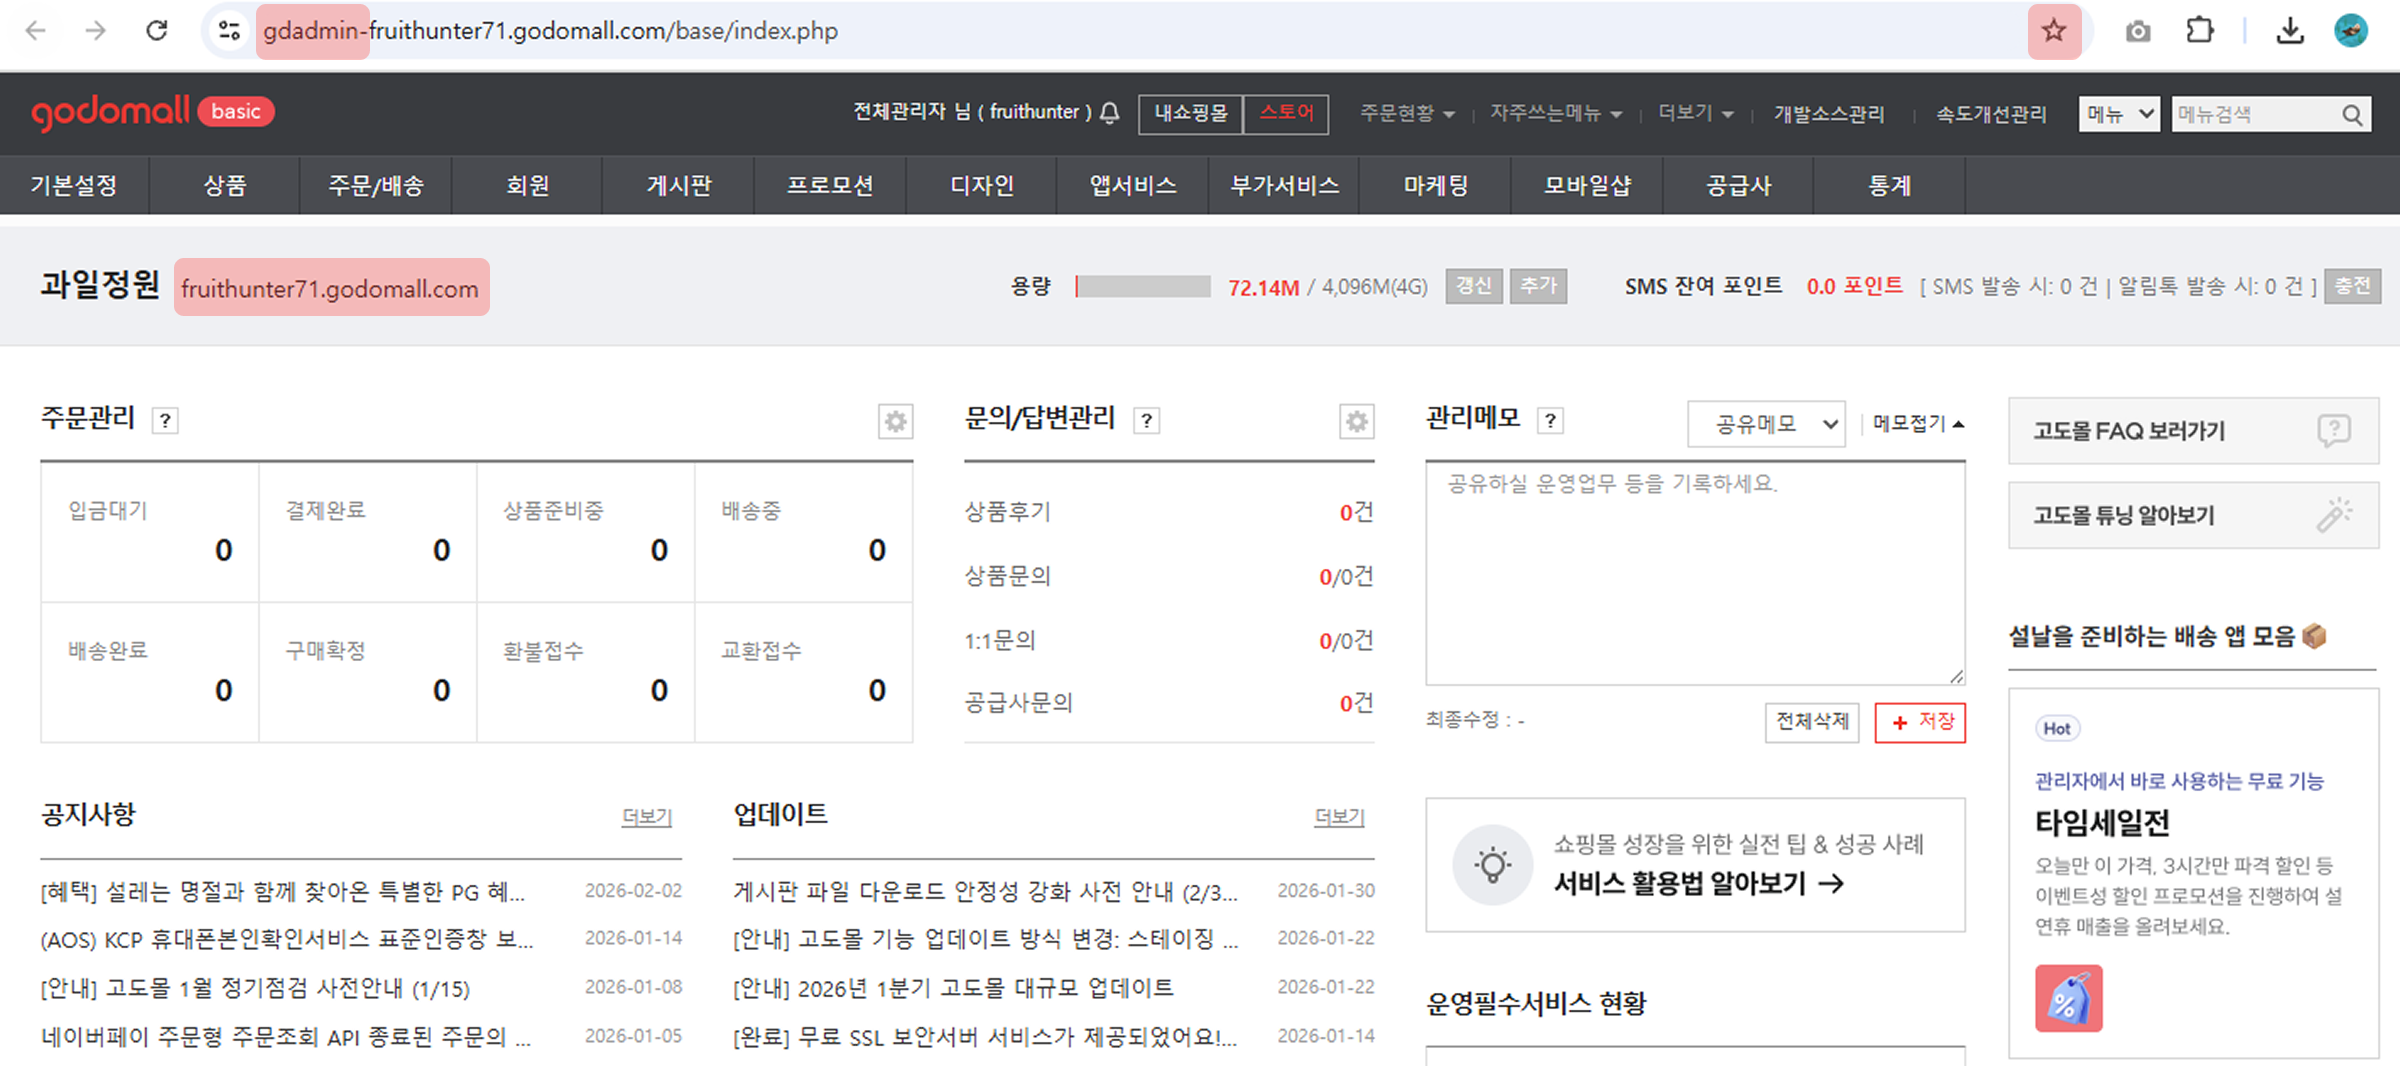The image size is (2400, 1066).
Task: Click the 관리메모 help question-mark icon
Action: pos(1550,421)
